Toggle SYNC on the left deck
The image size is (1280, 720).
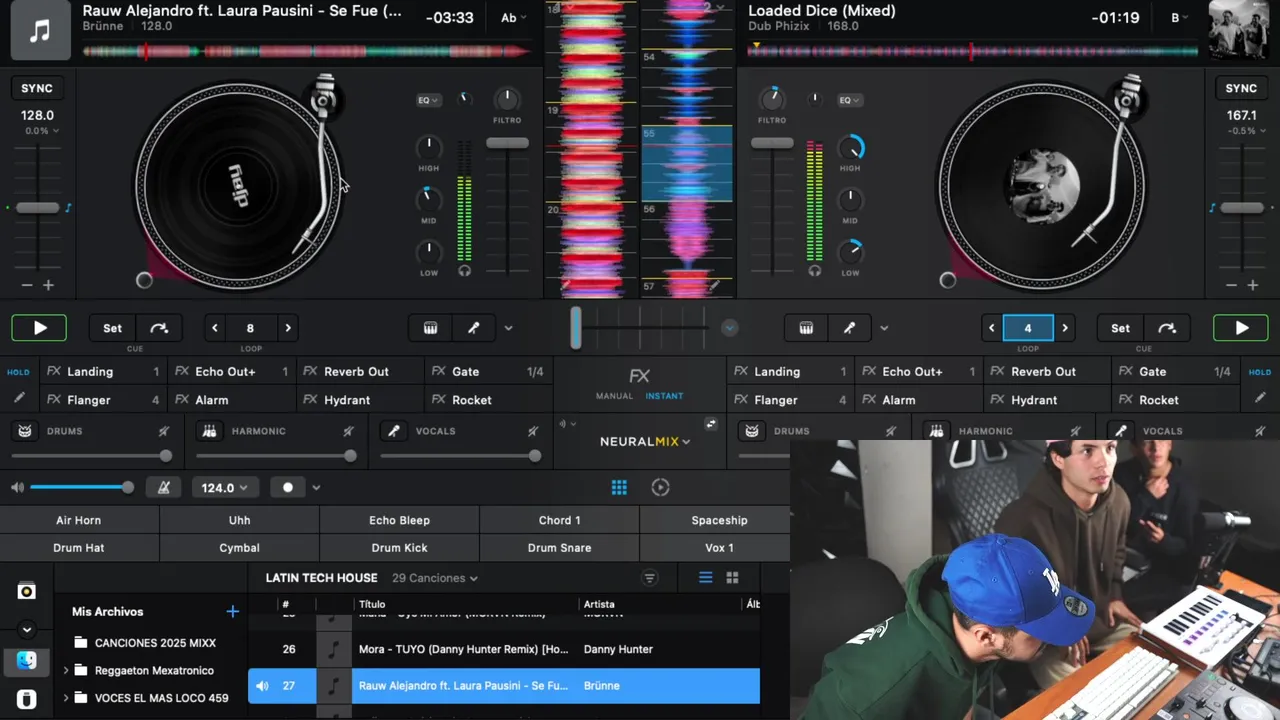(x=37, y=88)
